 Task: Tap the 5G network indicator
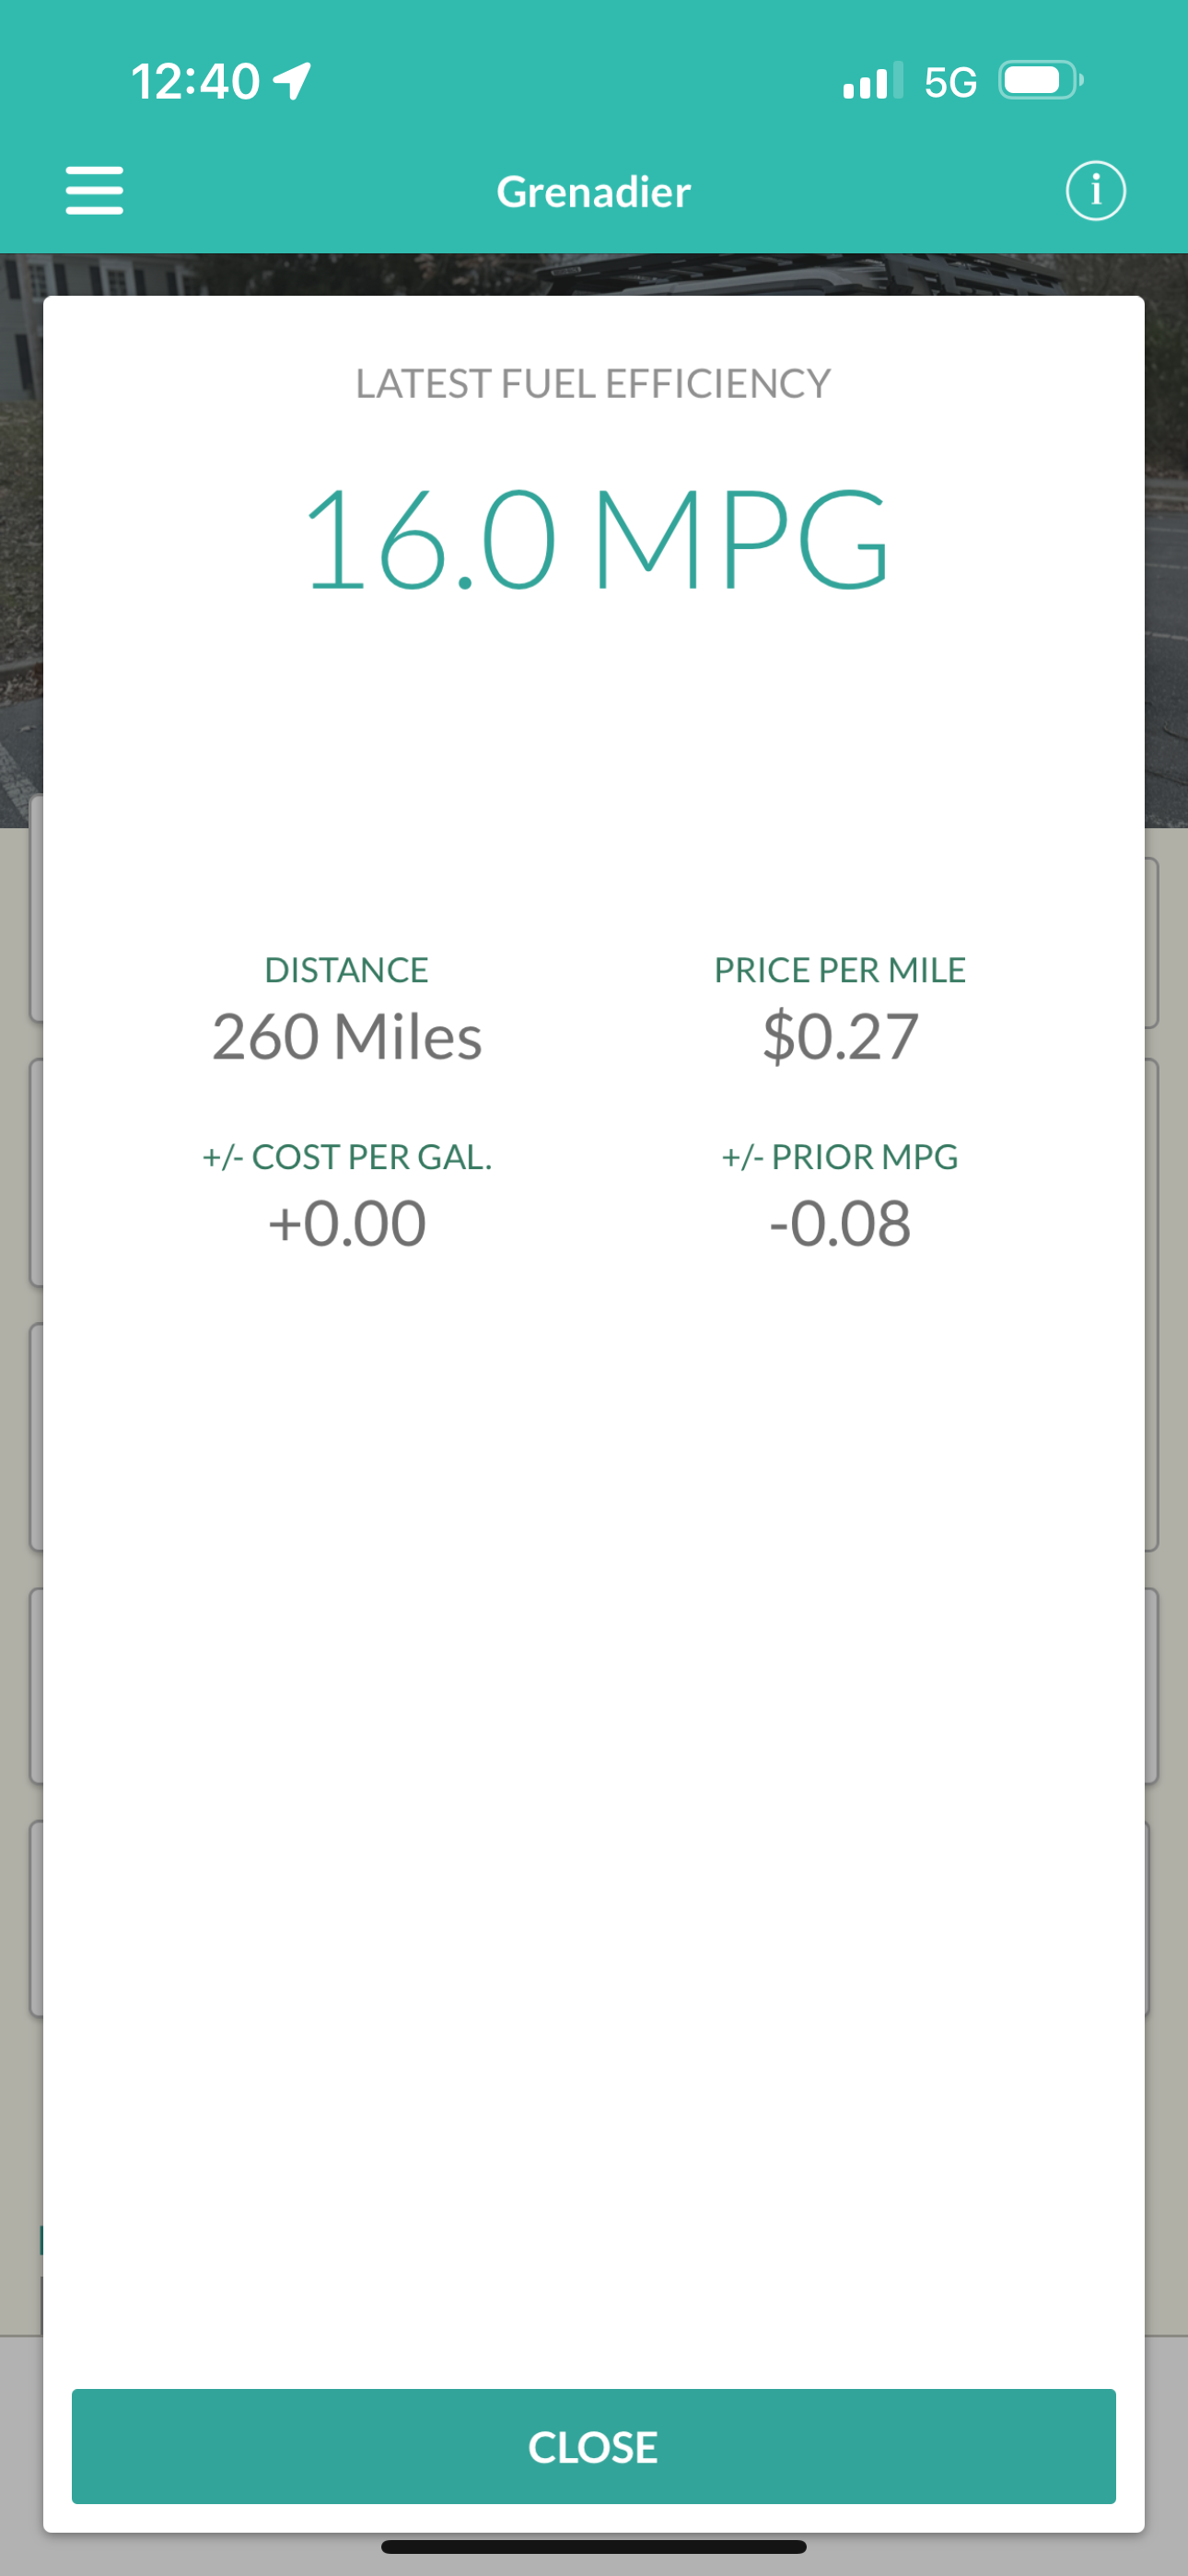(950, 82)
